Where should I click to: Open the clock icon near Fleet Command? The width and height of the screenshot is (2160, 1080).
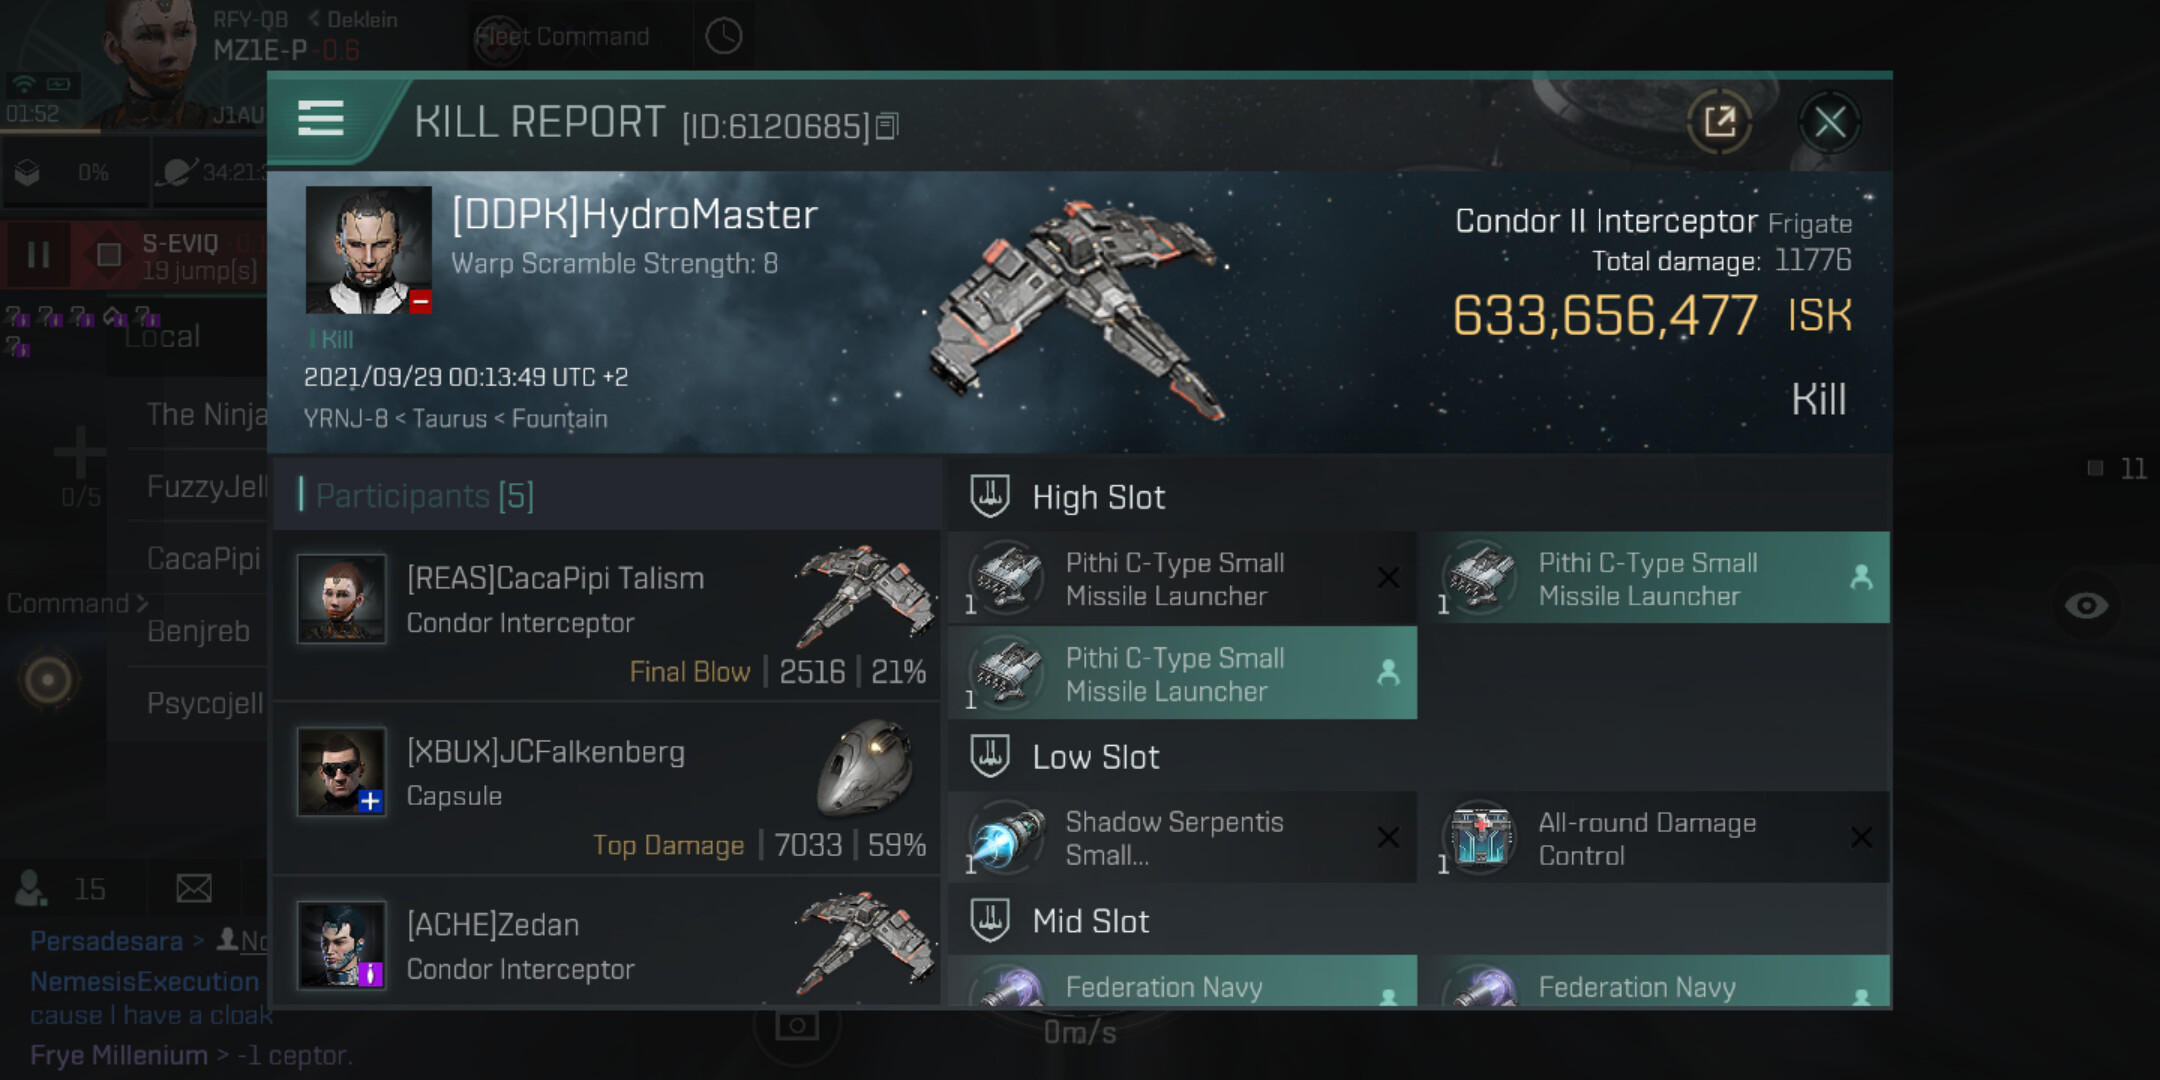[723, 37]
